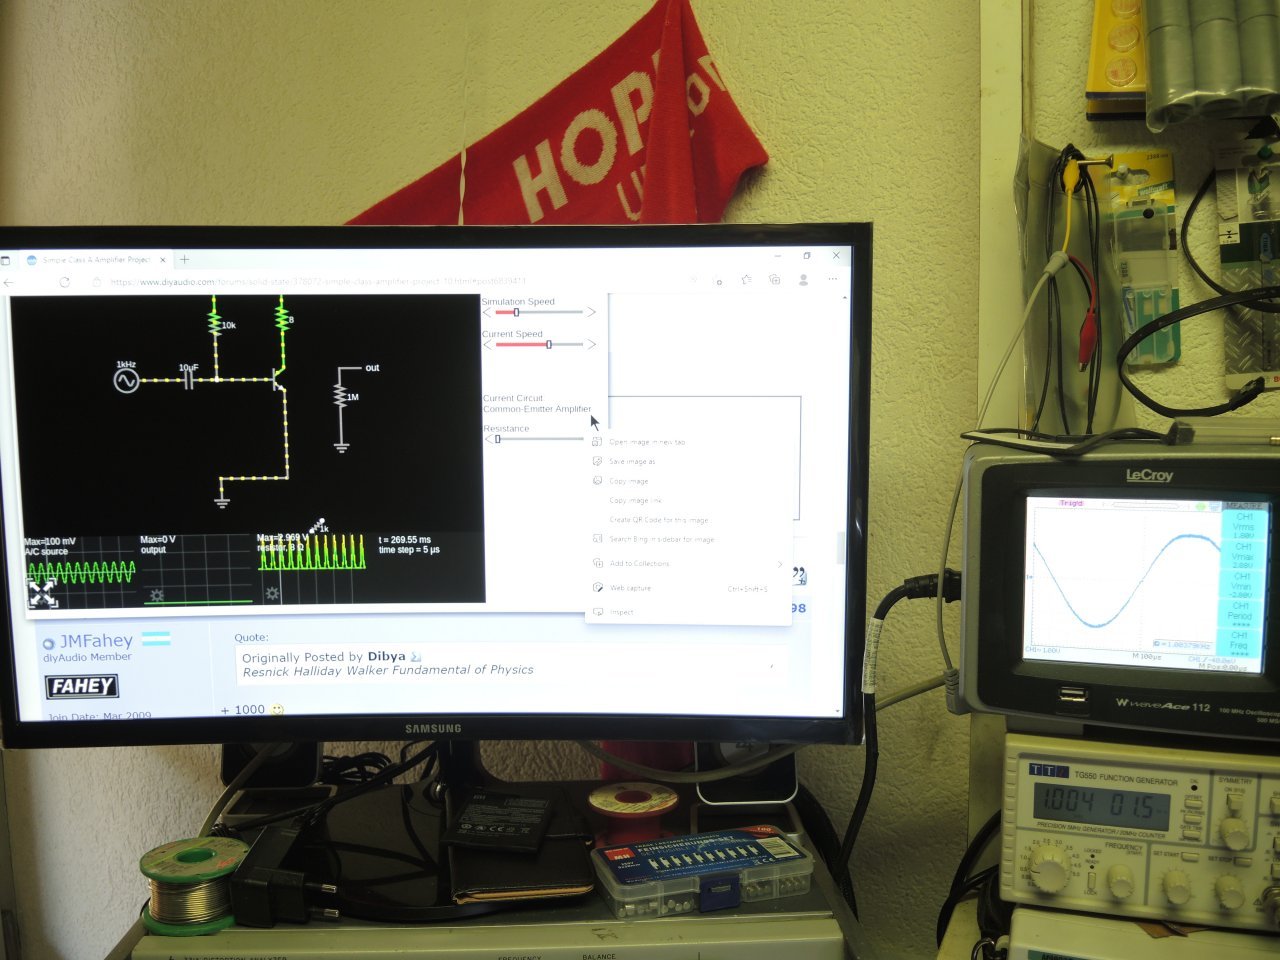
Task: Choose Inspect menu entry
Action: pyautogui.click(x=688, y=612)
